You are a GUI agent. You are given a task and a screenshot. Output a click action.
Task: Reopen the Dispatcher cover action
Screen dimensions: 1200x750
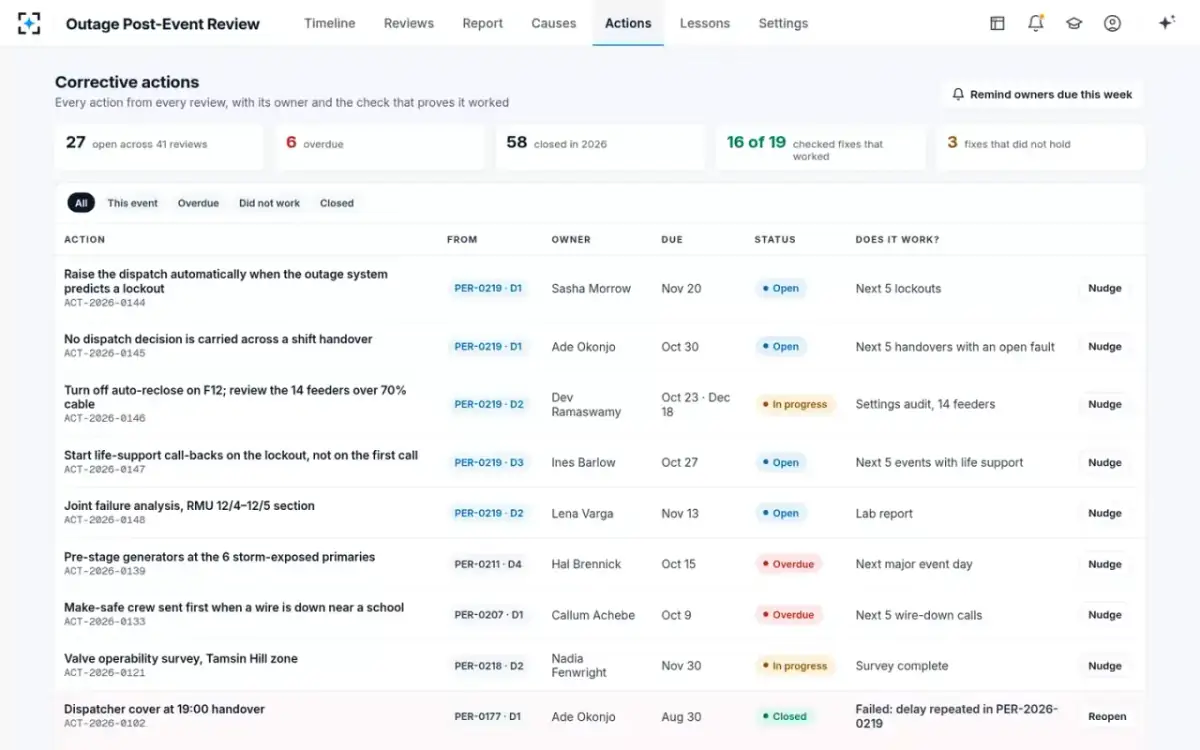tap(1107, 716)
